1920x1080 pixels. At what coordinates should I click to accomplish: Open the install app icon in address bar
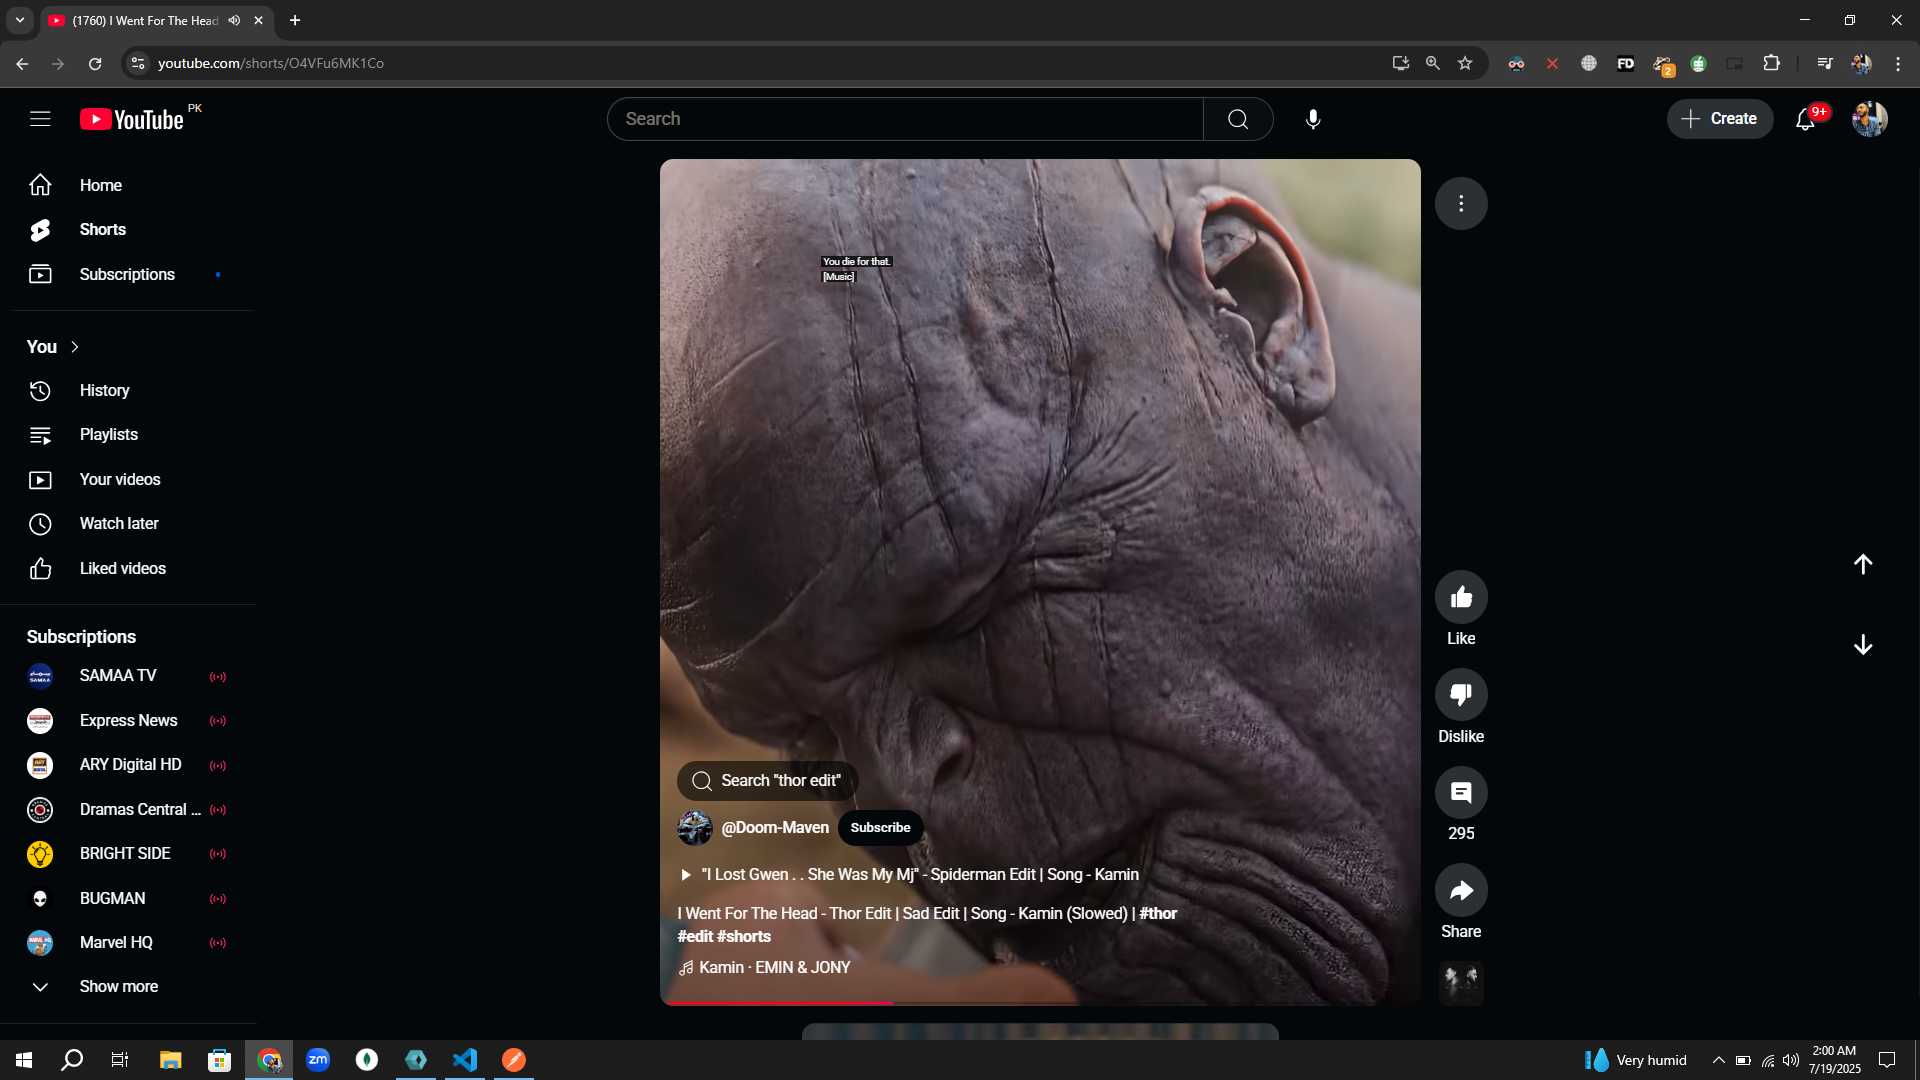[x=1401, y=63]
